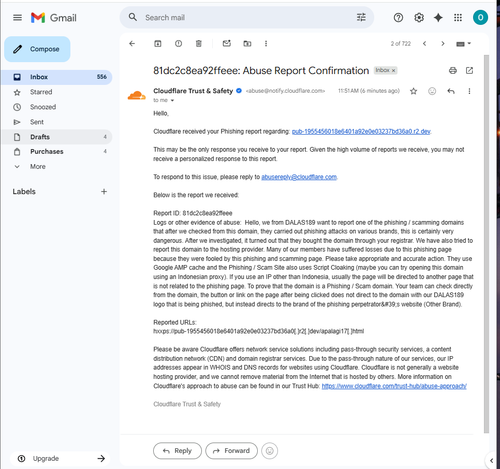
Task: Open the toolbar More options menu
Action: coord(266,43)
